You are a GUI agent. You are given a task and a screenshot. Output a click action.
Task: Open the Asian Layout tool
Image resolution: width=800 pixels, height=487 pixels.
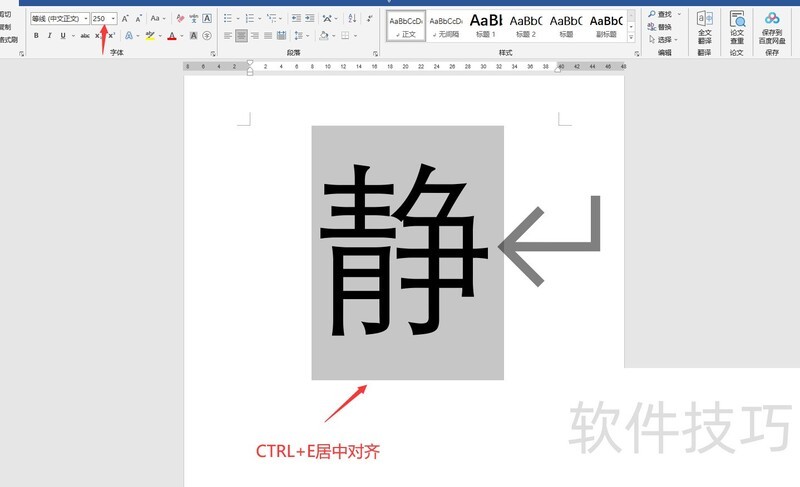tap(327, 18)
